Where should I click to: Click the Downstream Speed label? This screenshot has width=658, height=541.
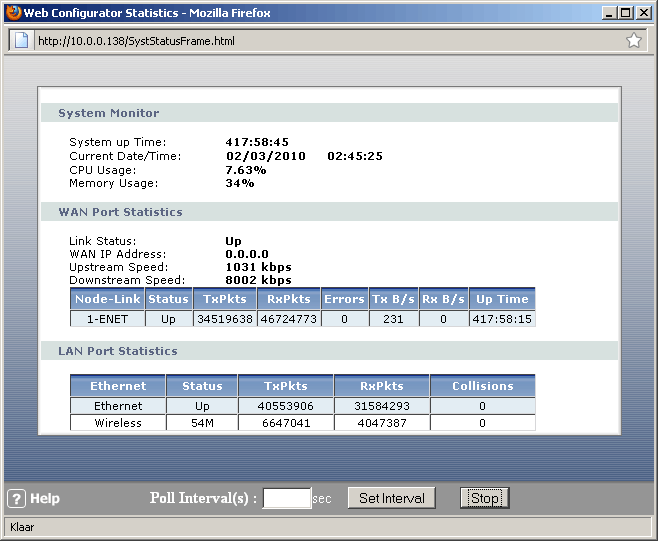pos(127,280)
